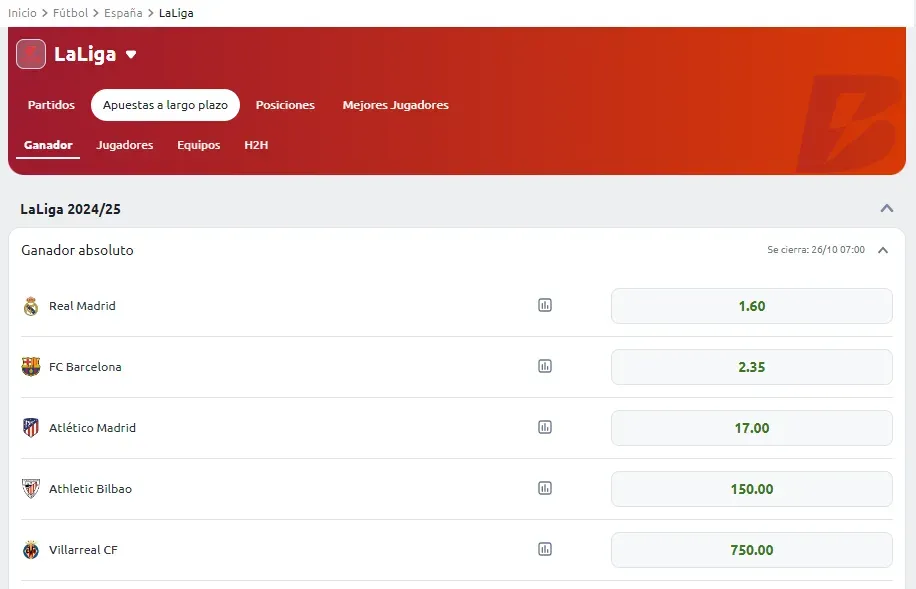Click the Athletic Bilbao crest
The width and height of the screenshot is (916, 589).
[x=31, y=488]
